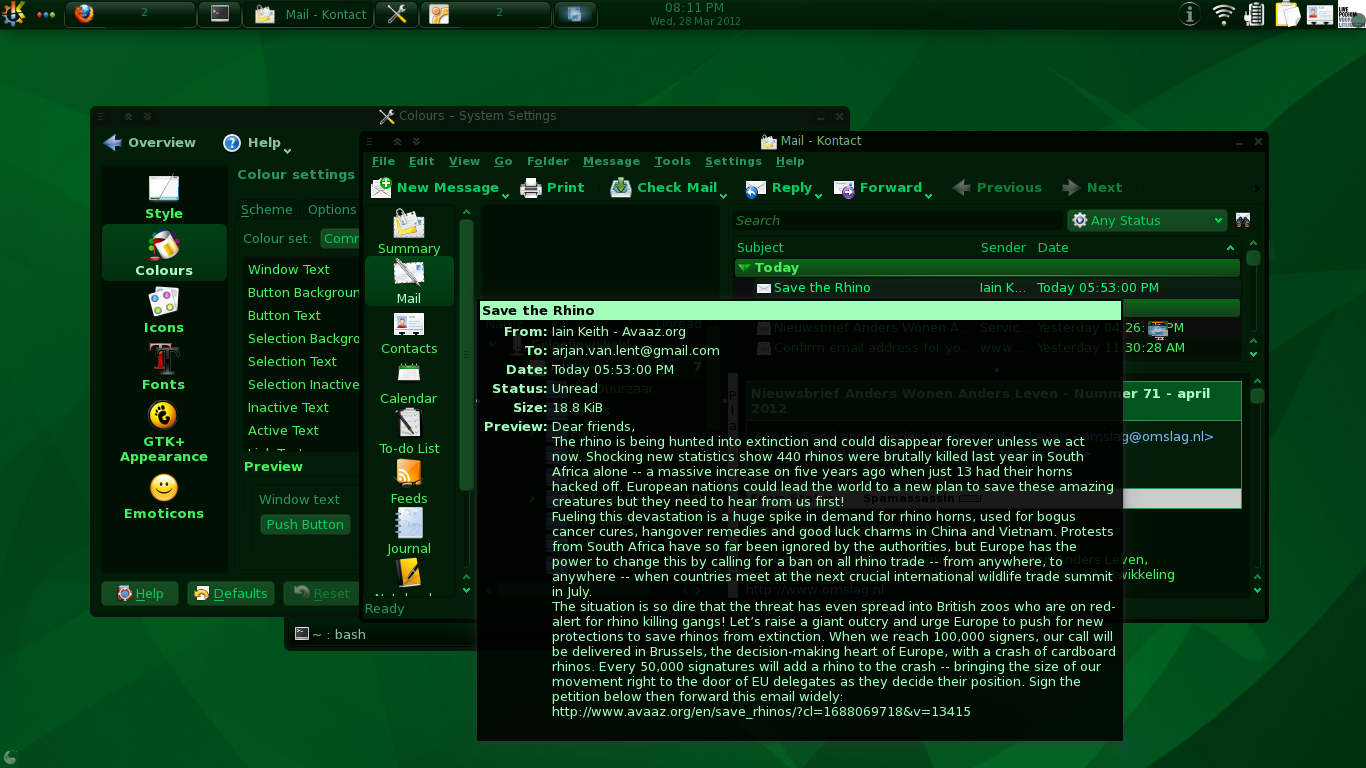Screen dimensions: 1366x768
Task: Click Forward in the Kontact toolbar
Action: (x=879, y=187)
